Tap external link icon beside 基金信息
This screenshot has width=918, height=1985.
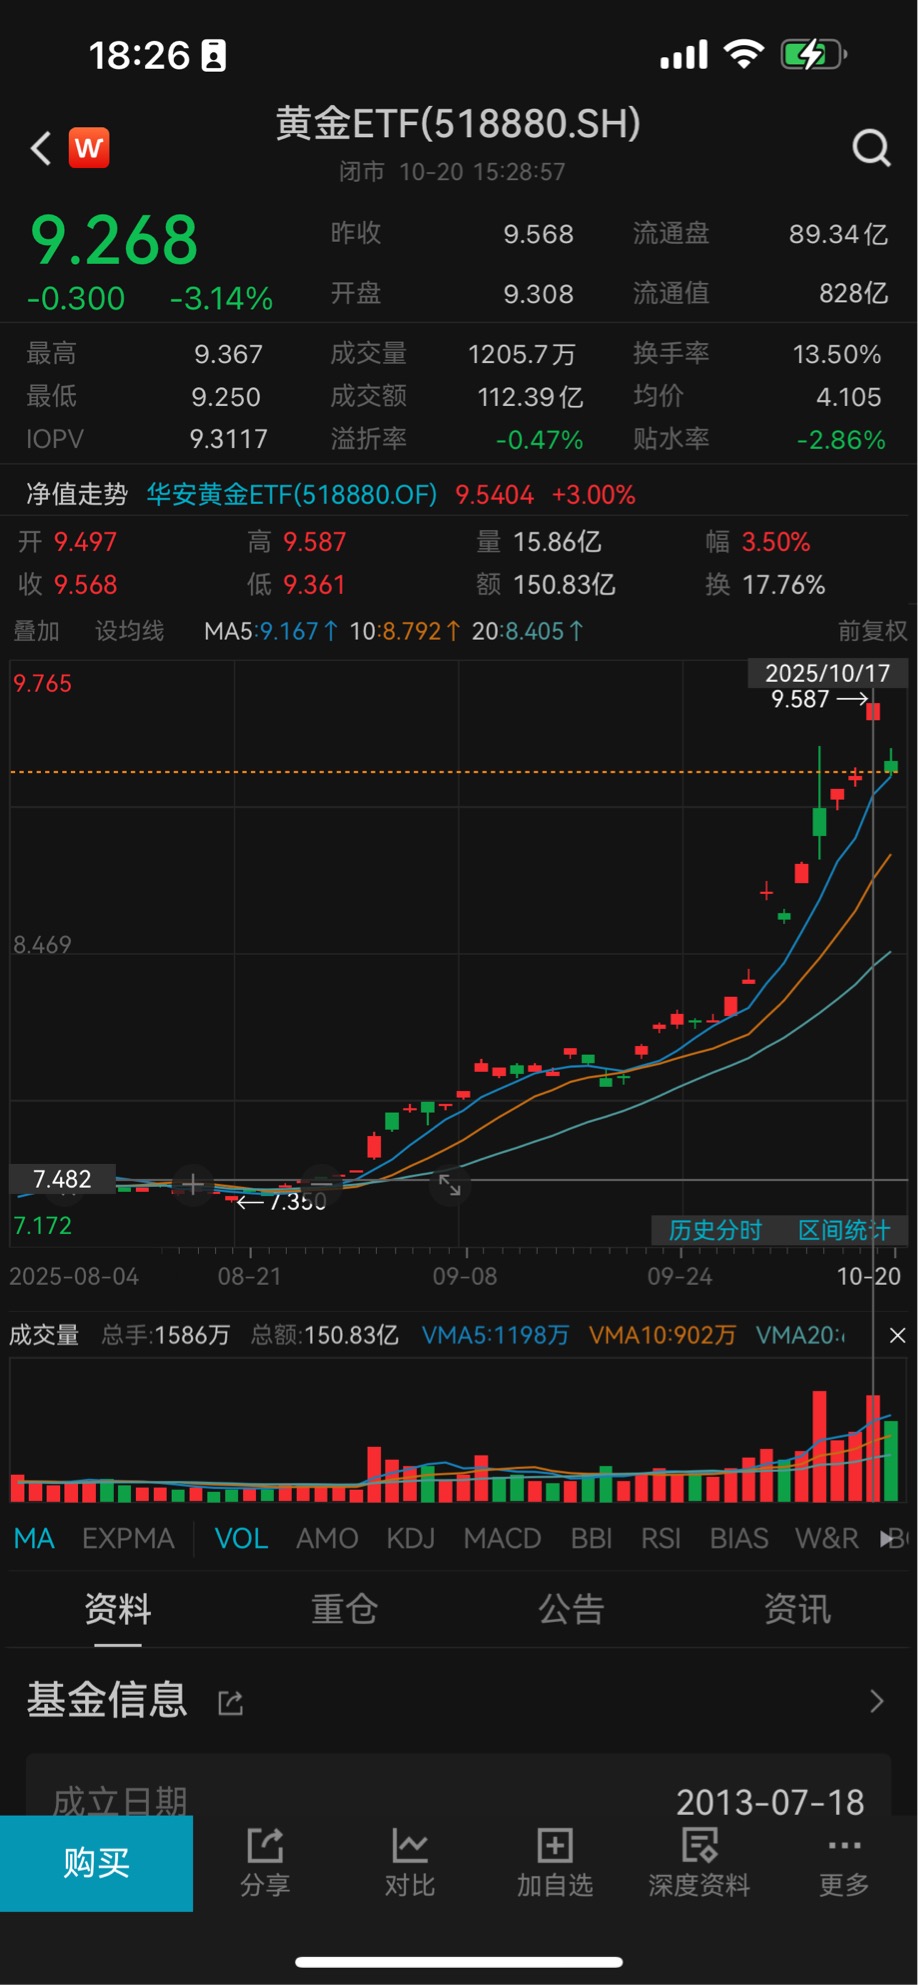[x=231, y=1702]
